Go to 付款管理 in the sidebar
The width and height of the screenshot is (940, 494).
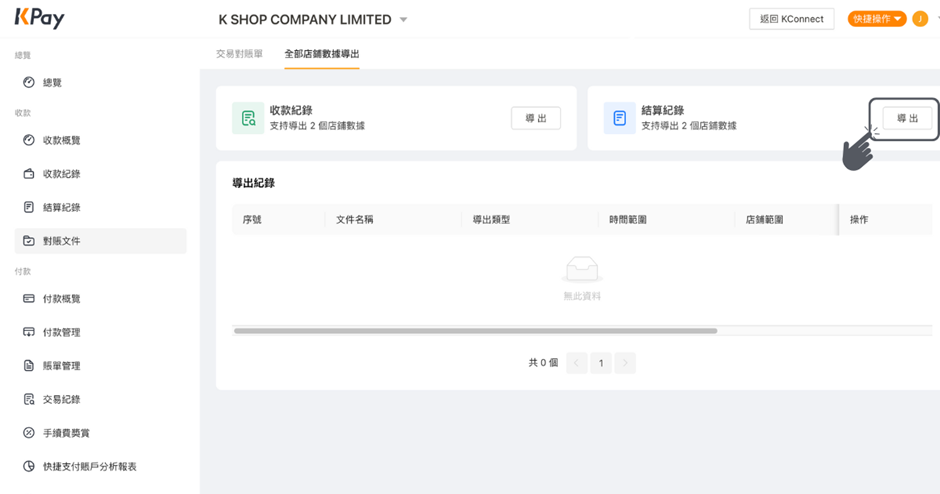pyautogui.click(x=101, y=332)
